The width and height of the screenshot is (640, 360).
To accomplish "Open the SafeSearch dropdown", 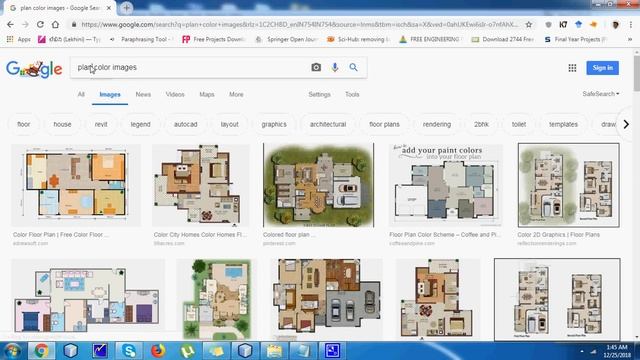I will pyautogui.click(x=601, y=94).
